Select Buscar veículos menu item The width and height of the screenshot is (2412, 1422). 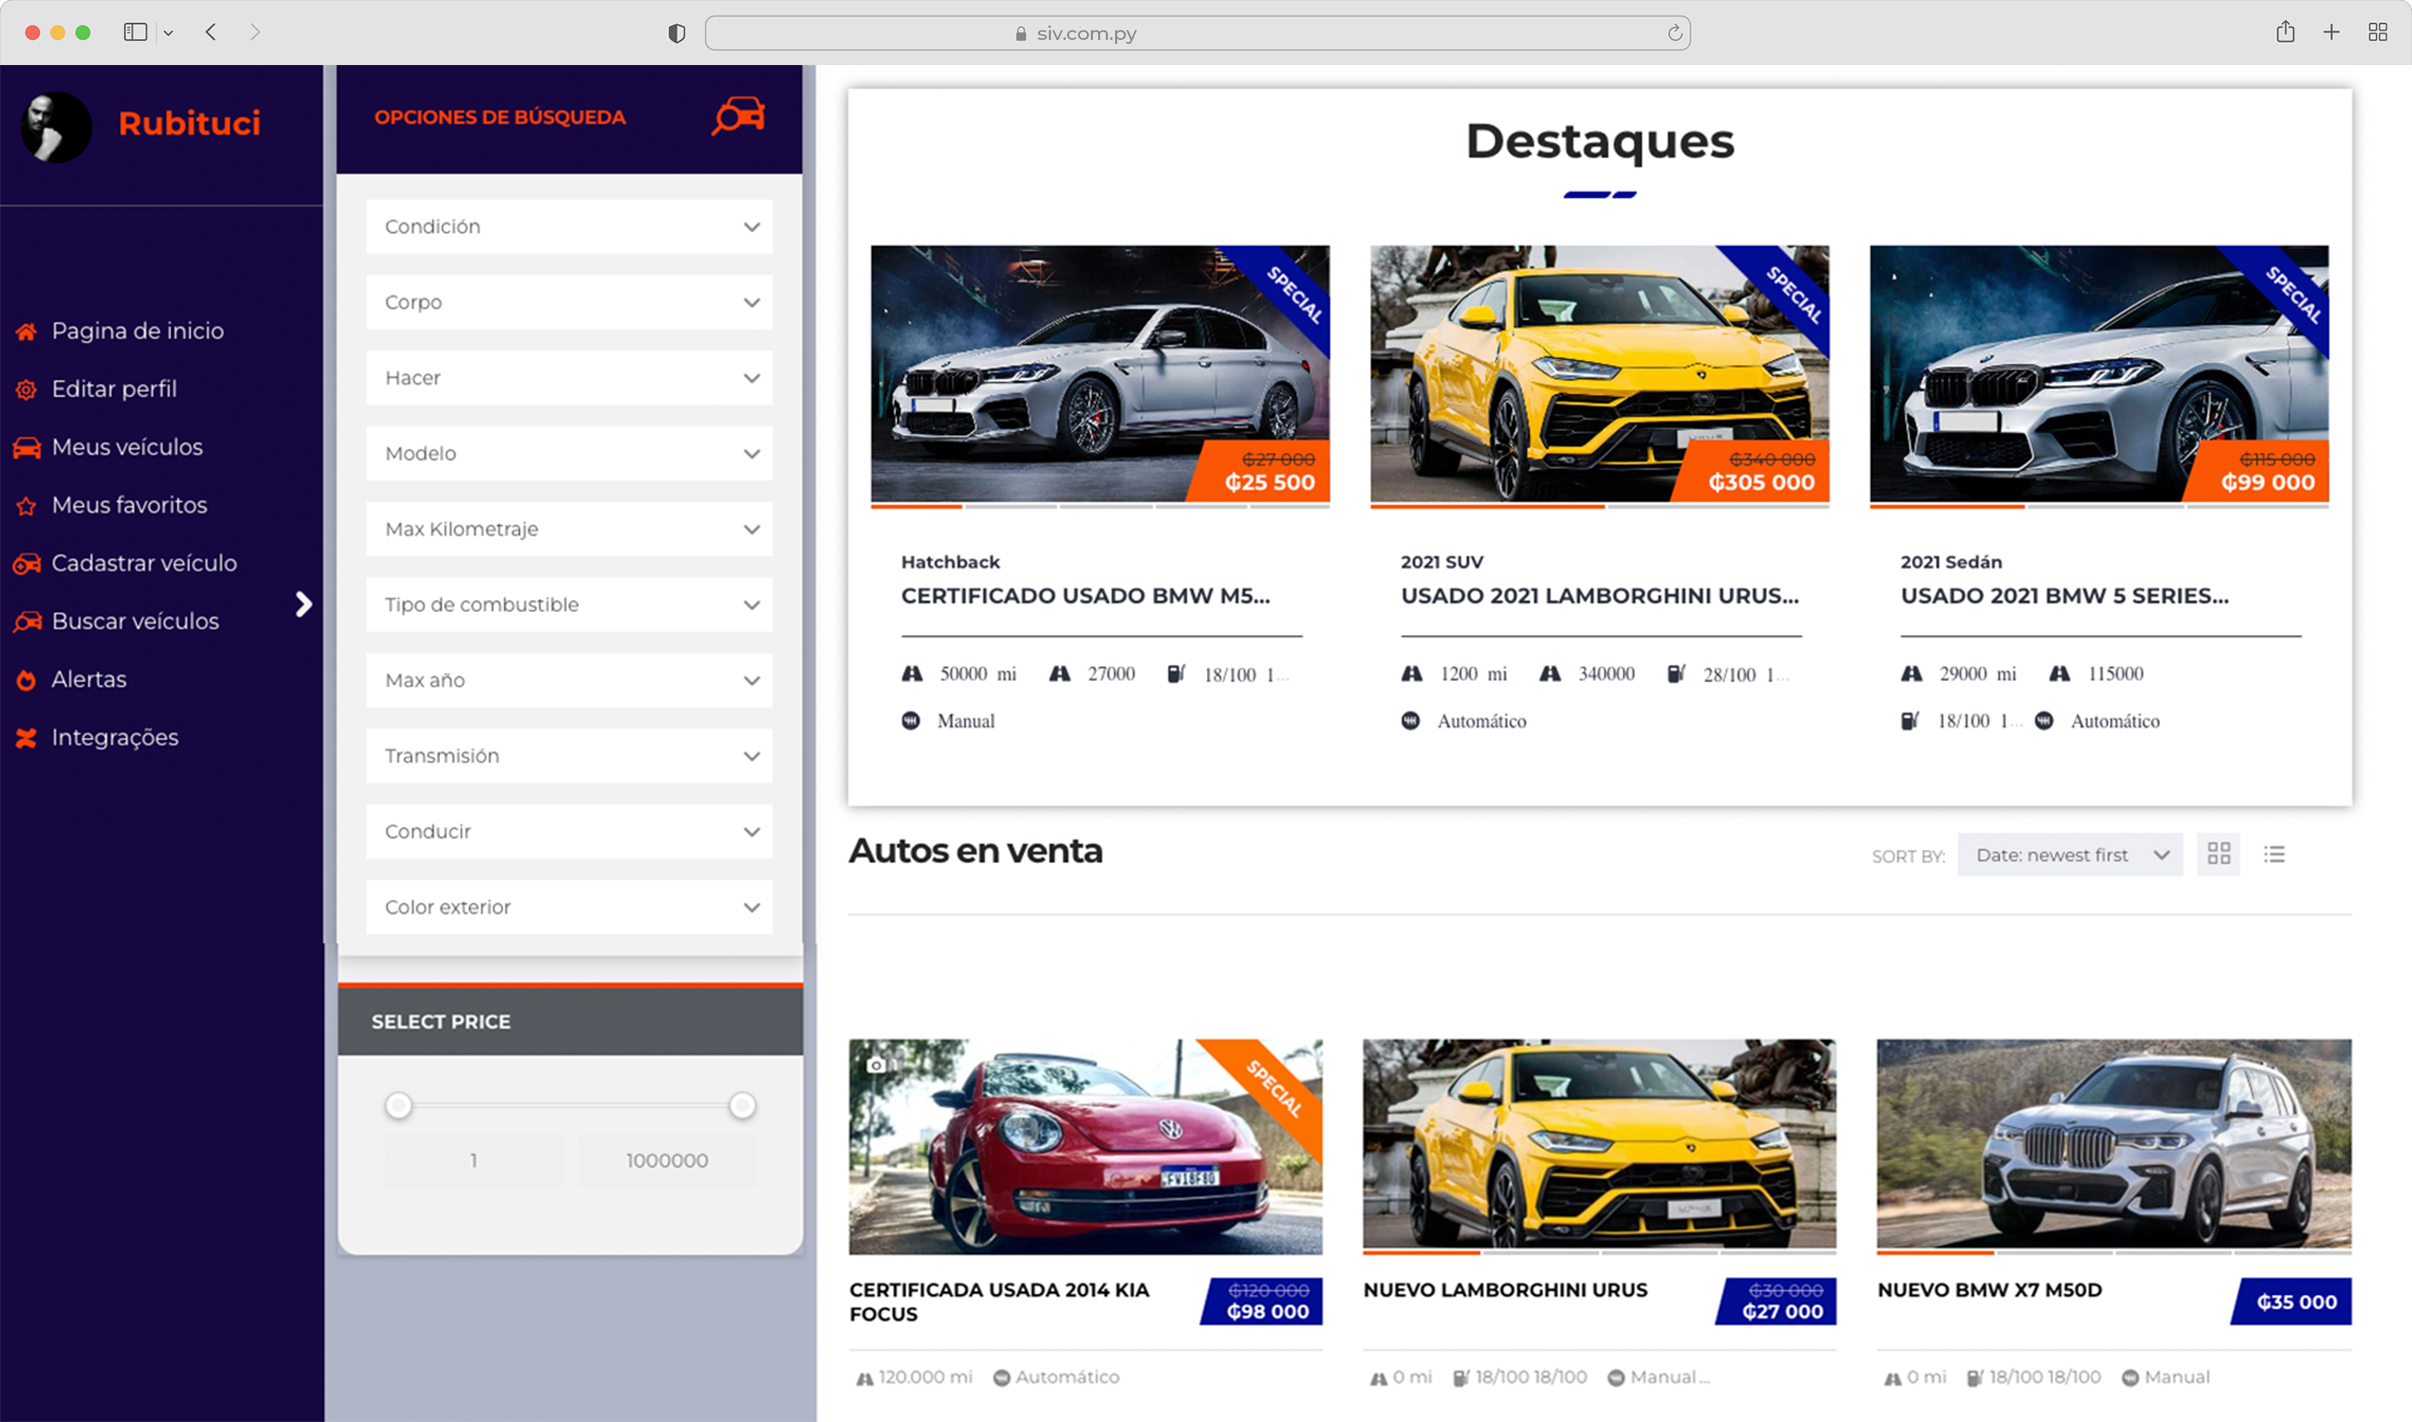tap(135, 621)
